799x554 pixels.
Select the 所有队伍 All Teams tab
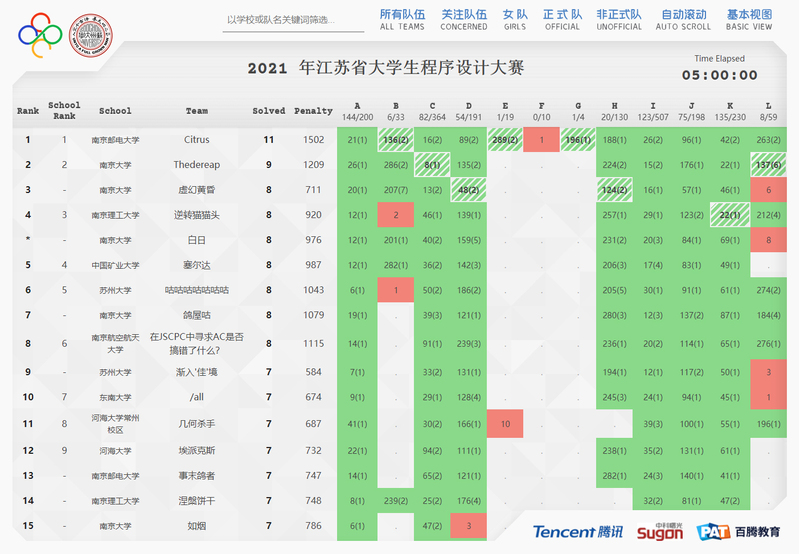402,20
